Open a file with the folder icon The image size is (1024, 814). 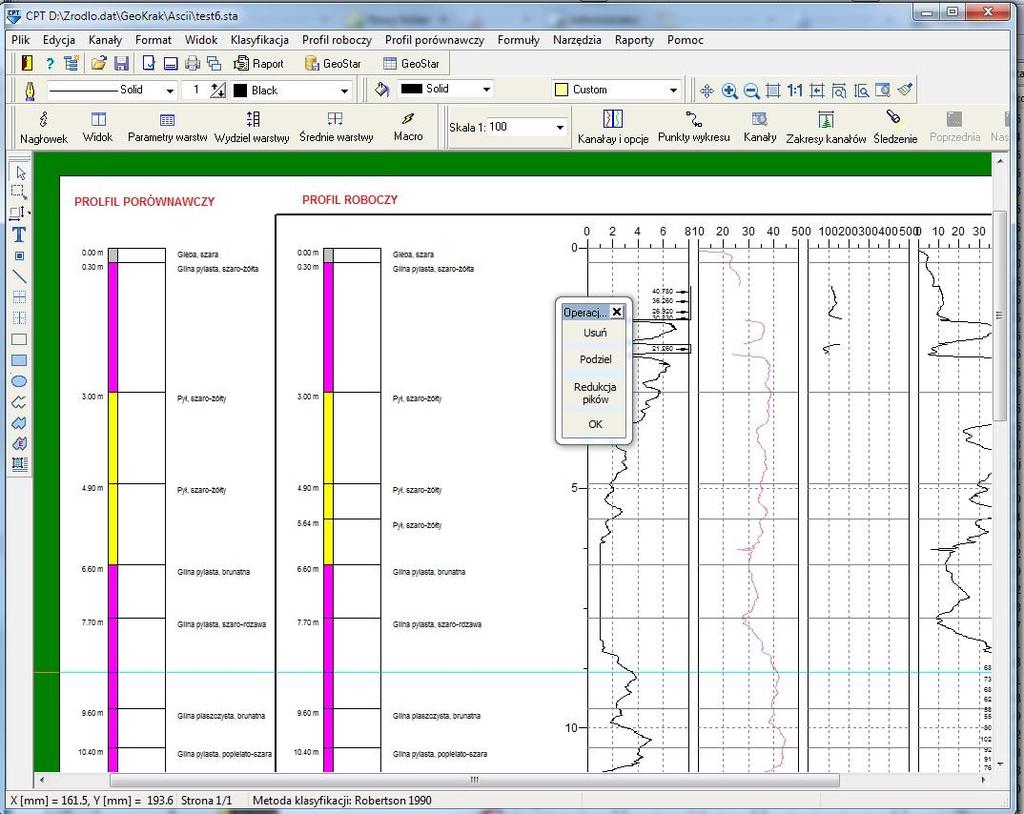point(99,63)
